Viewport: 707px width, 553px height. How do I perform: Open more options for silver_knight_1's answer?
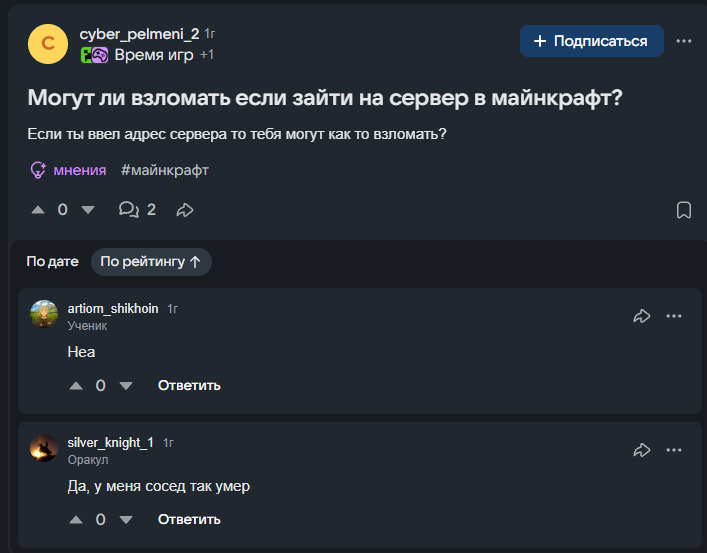674,450
